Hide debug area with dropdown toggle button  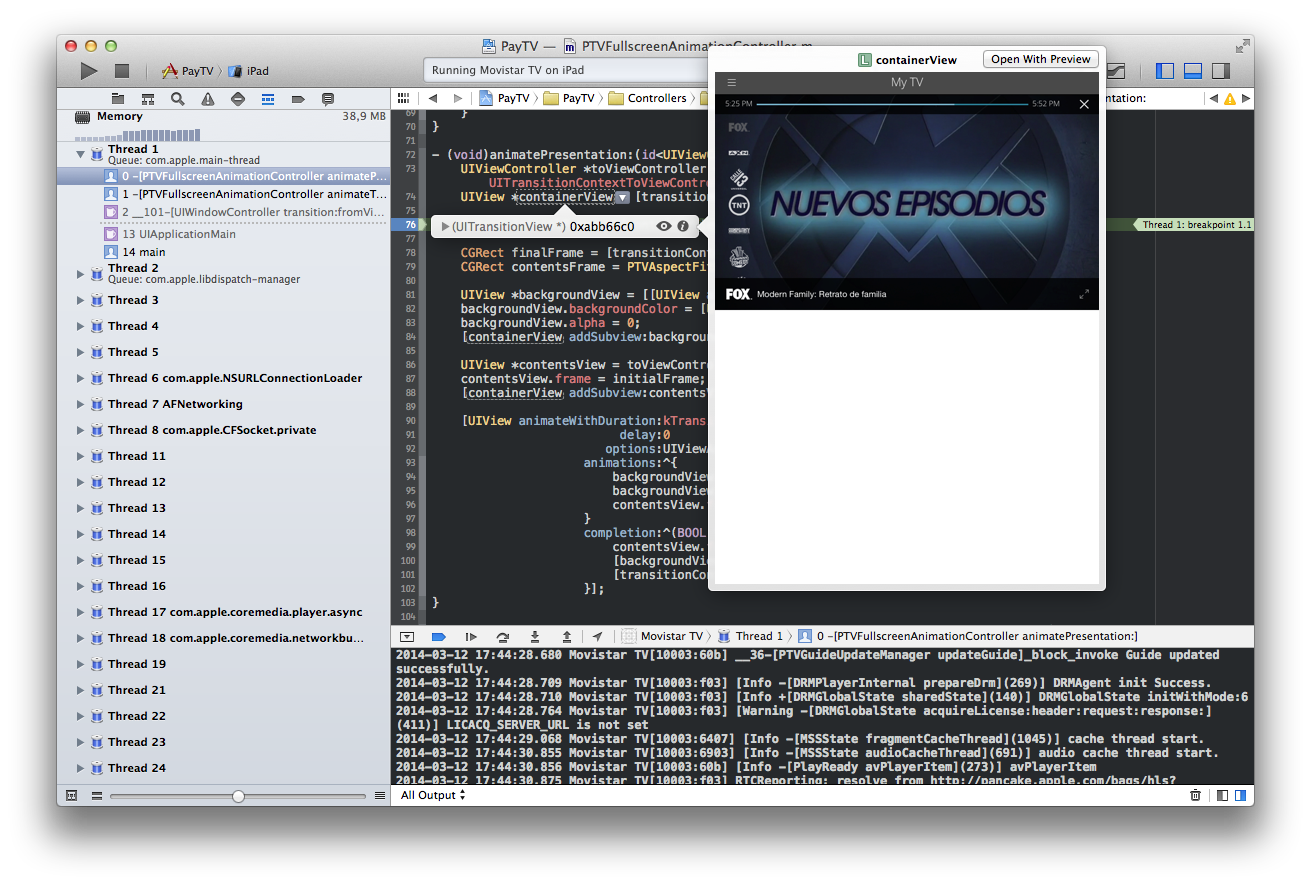pyautogui.click(x=407, y=636)
